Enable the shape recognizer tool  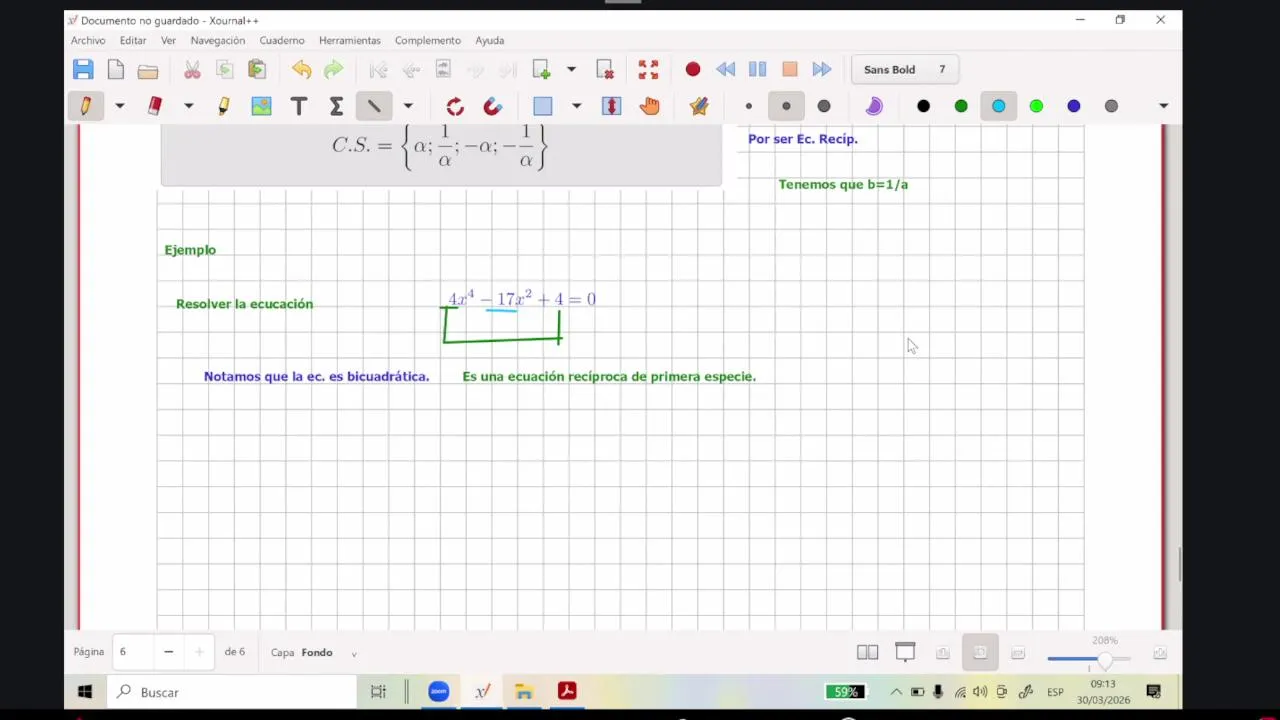click(455, 106)
